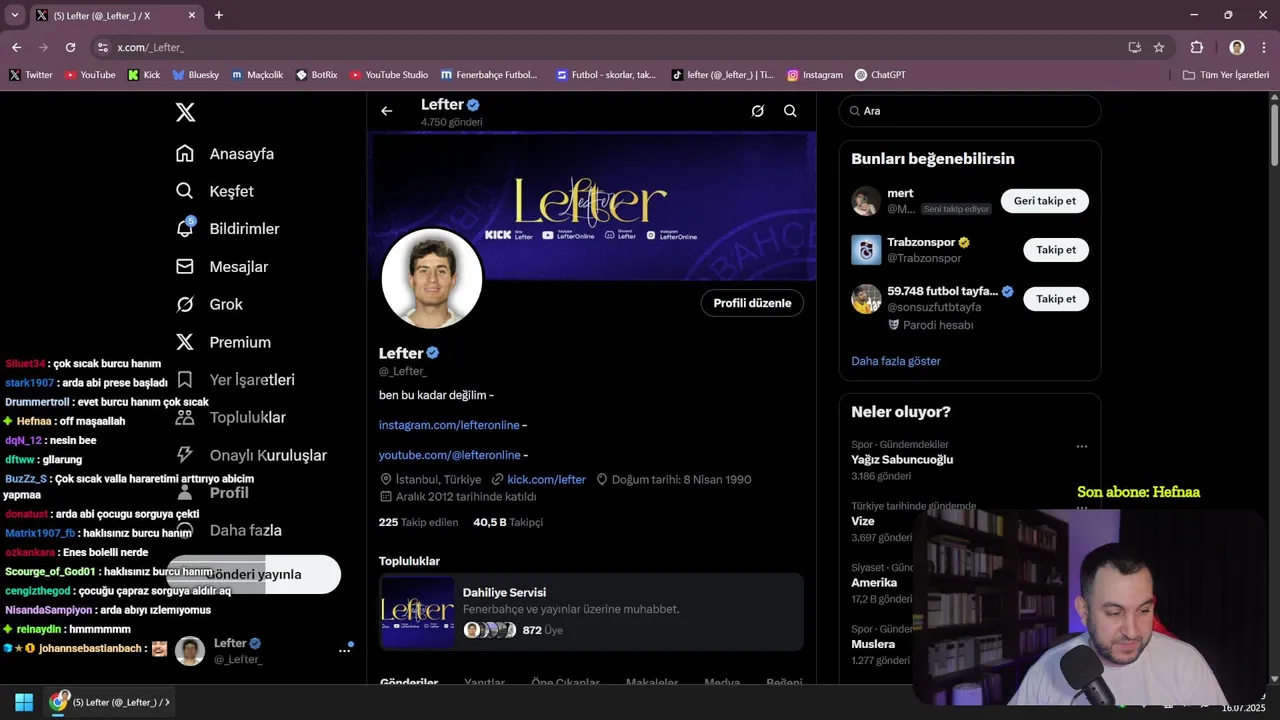Open YouTube Studio bookmark
Viewport: 1280px width, 720px height.
[389, 75]
